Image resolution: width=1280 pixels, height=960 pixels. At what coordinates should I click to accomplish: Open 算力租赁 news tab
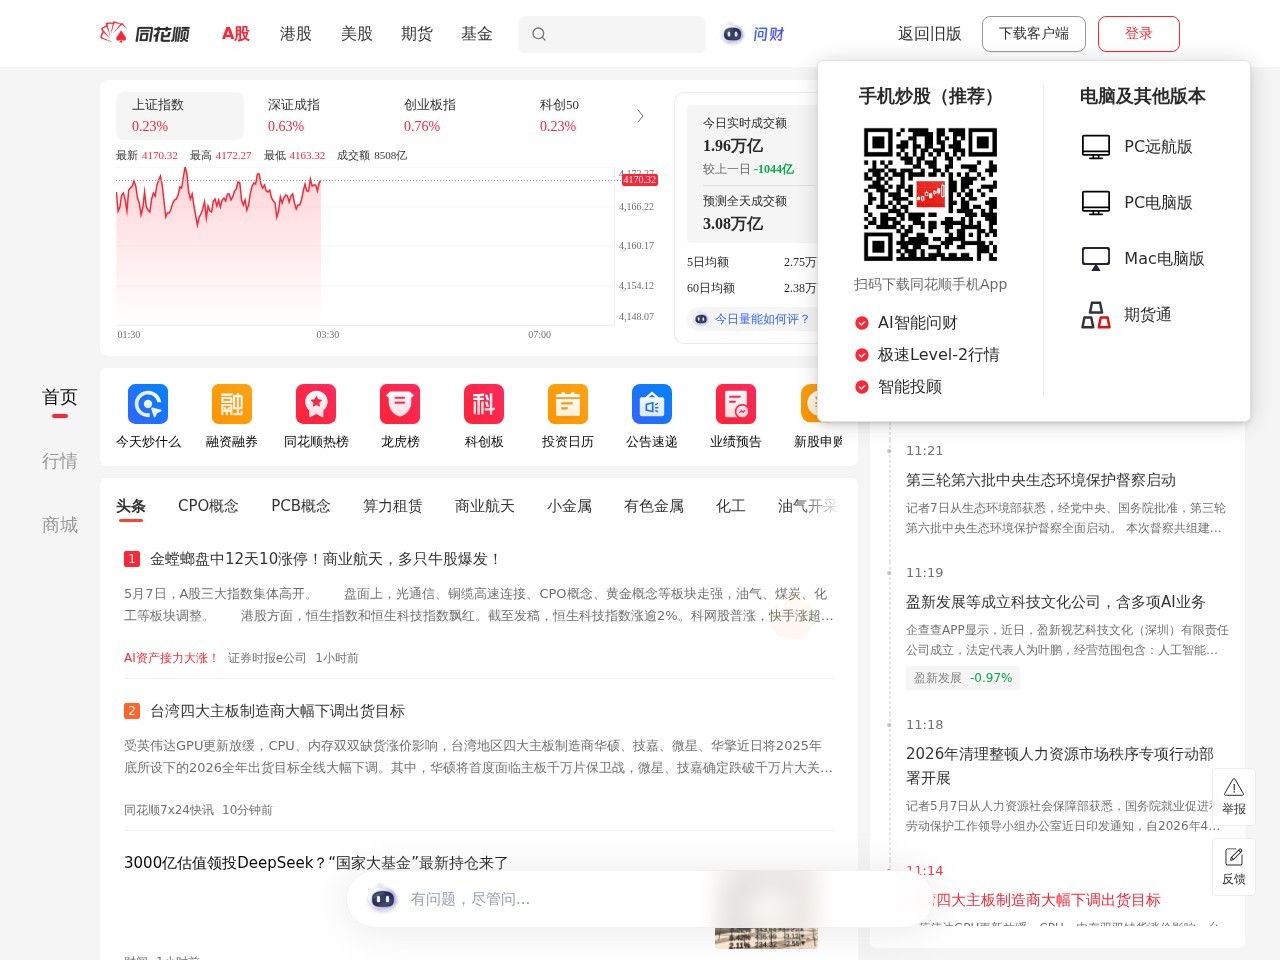tap(393, 506)
